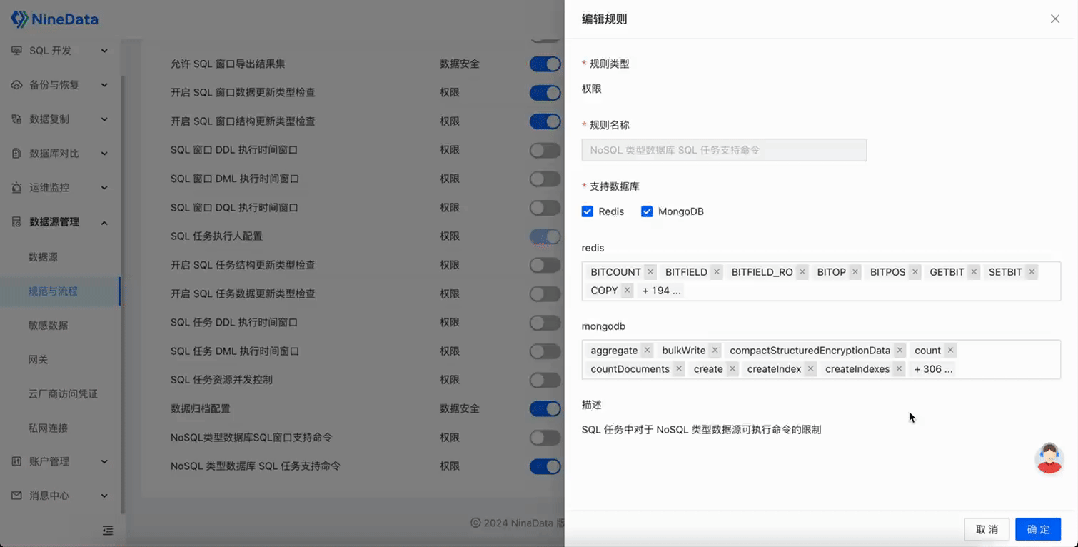This screenshot has width=1078, height=547.
Task: Toggle 允许 SQL 窗口导出结果集 switch
Action: (x=545, y=64)
